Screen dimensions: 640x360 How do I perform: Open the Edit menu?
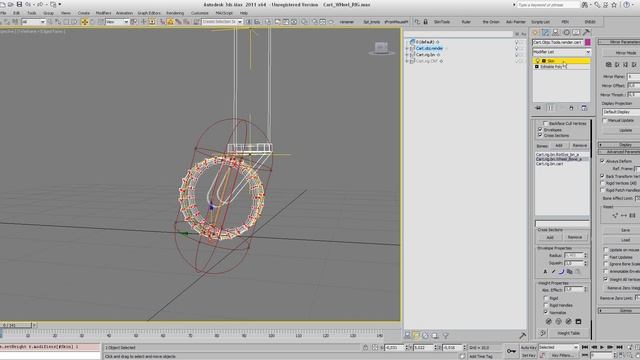coord(16,13)
